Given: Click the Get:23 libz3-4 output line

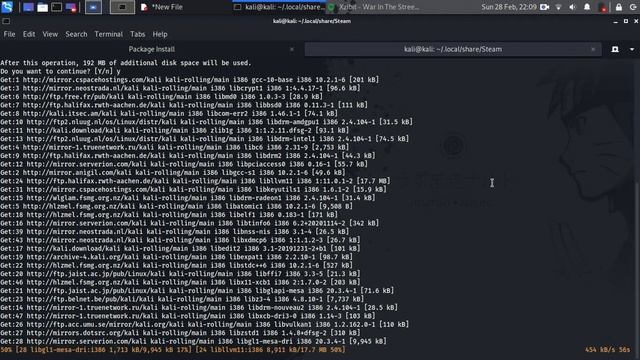Looking at the screenshot, I should click(182, 299).
